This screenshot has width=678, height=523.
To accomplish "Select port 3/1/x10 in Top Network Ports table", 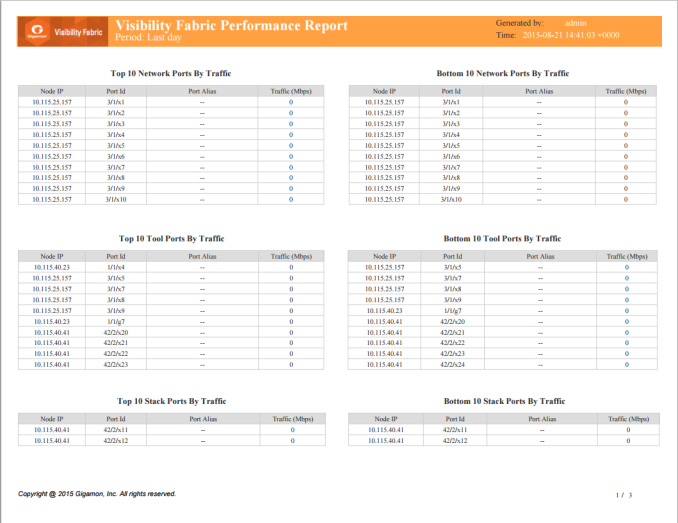I will click(x=116, y=199).
